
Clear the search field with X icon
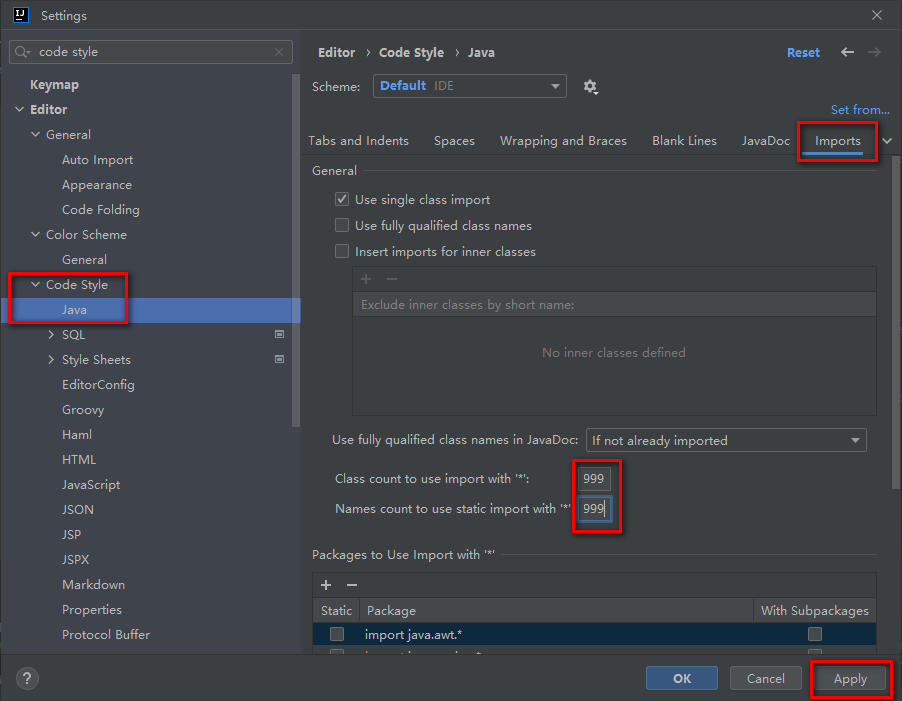tap(279, 52)
